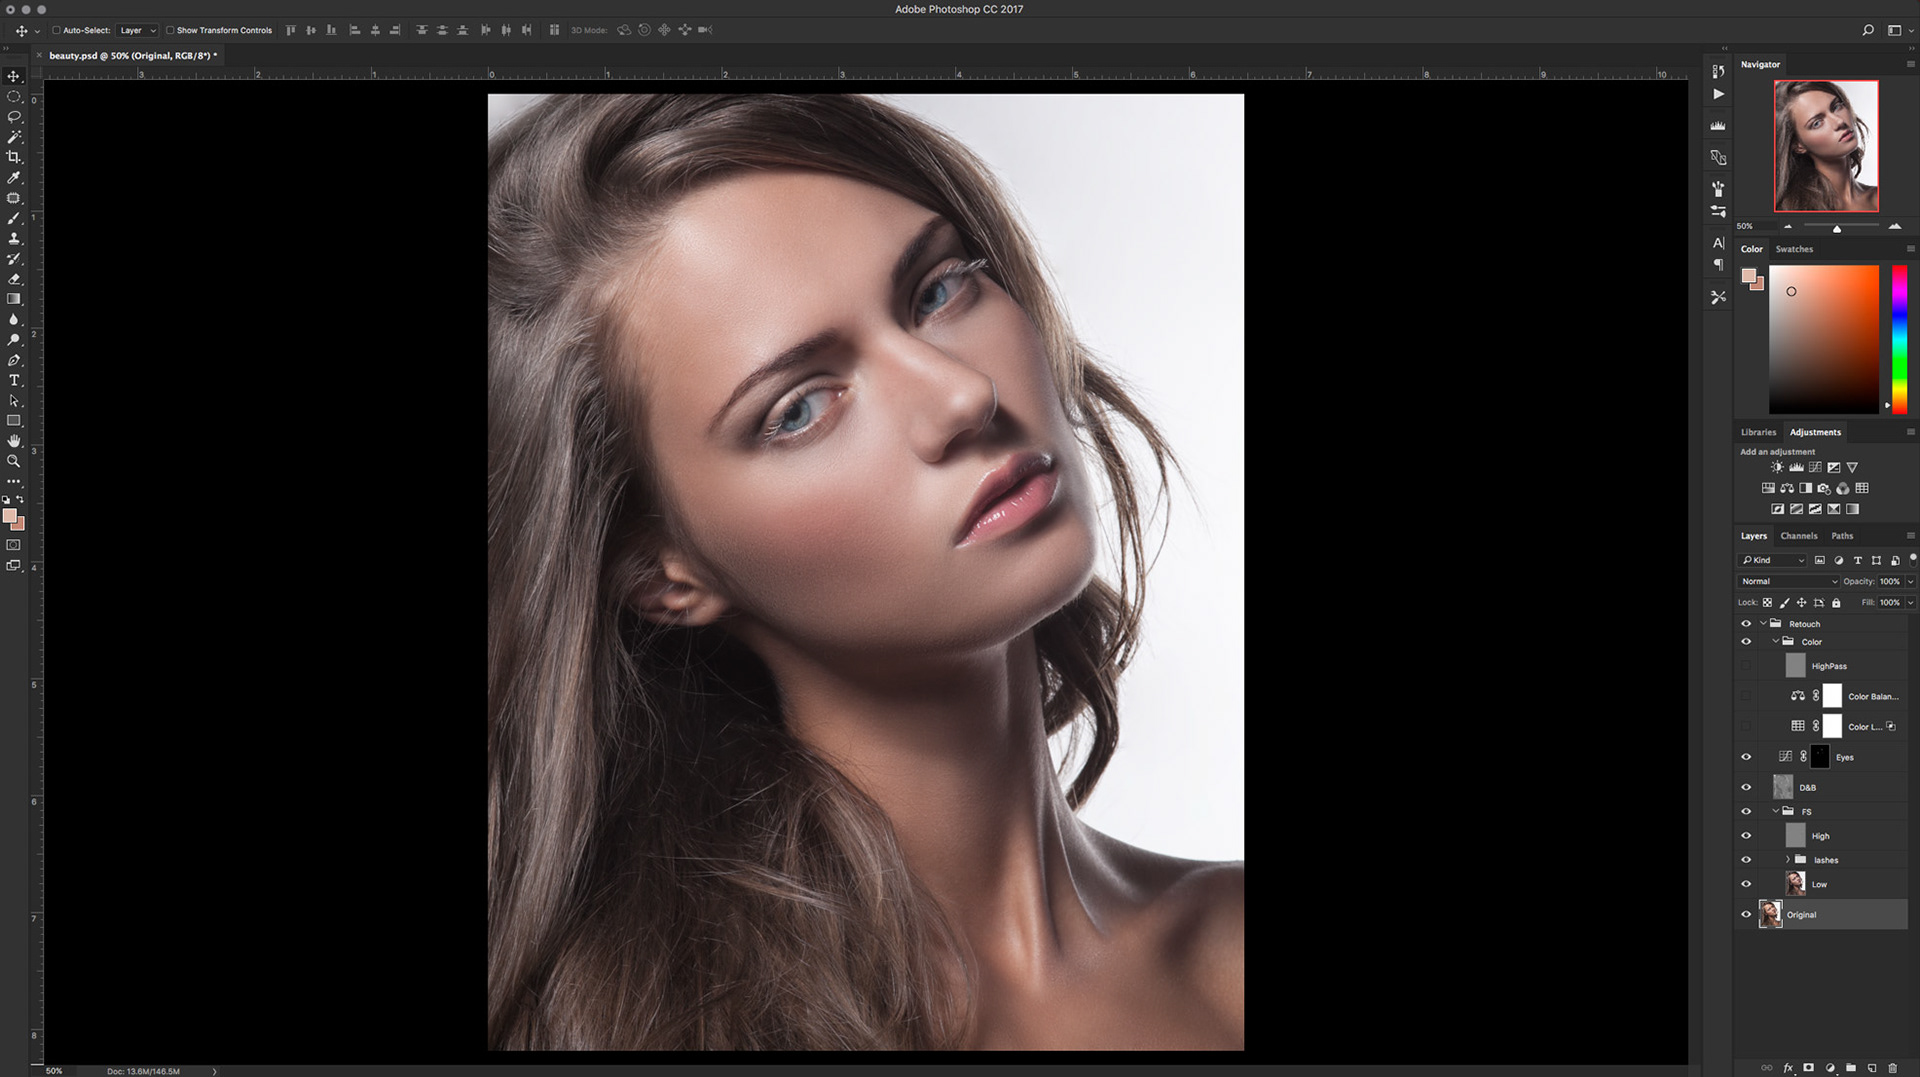This screenshot has width=1920, height=1077.
Task: Hide the Original layer
Action: pyautogui.click(x=1746, y=914)
